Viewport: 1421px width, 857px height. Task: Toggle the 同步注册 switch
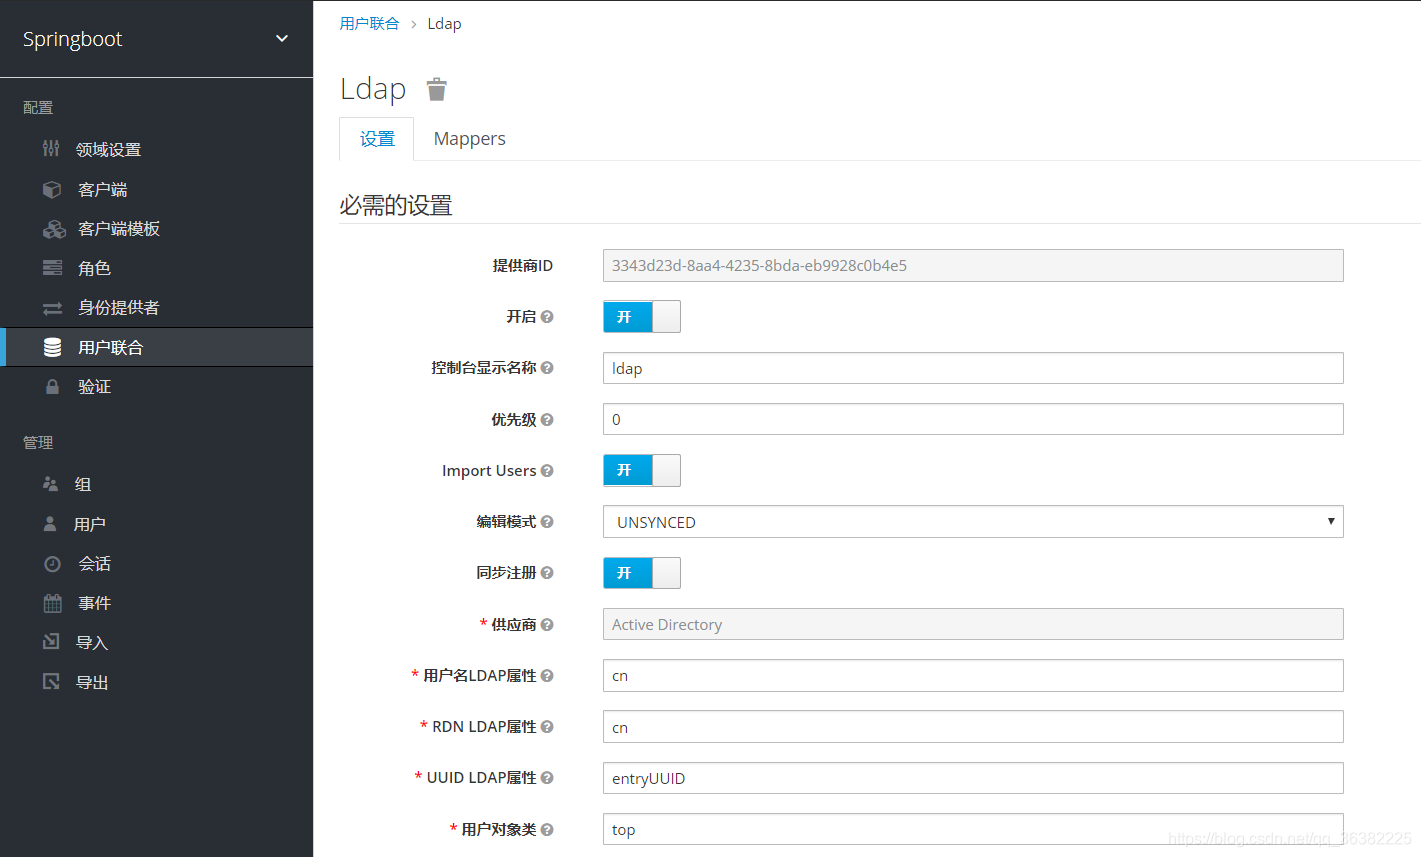pyautogui.click(x=642, y=573)
